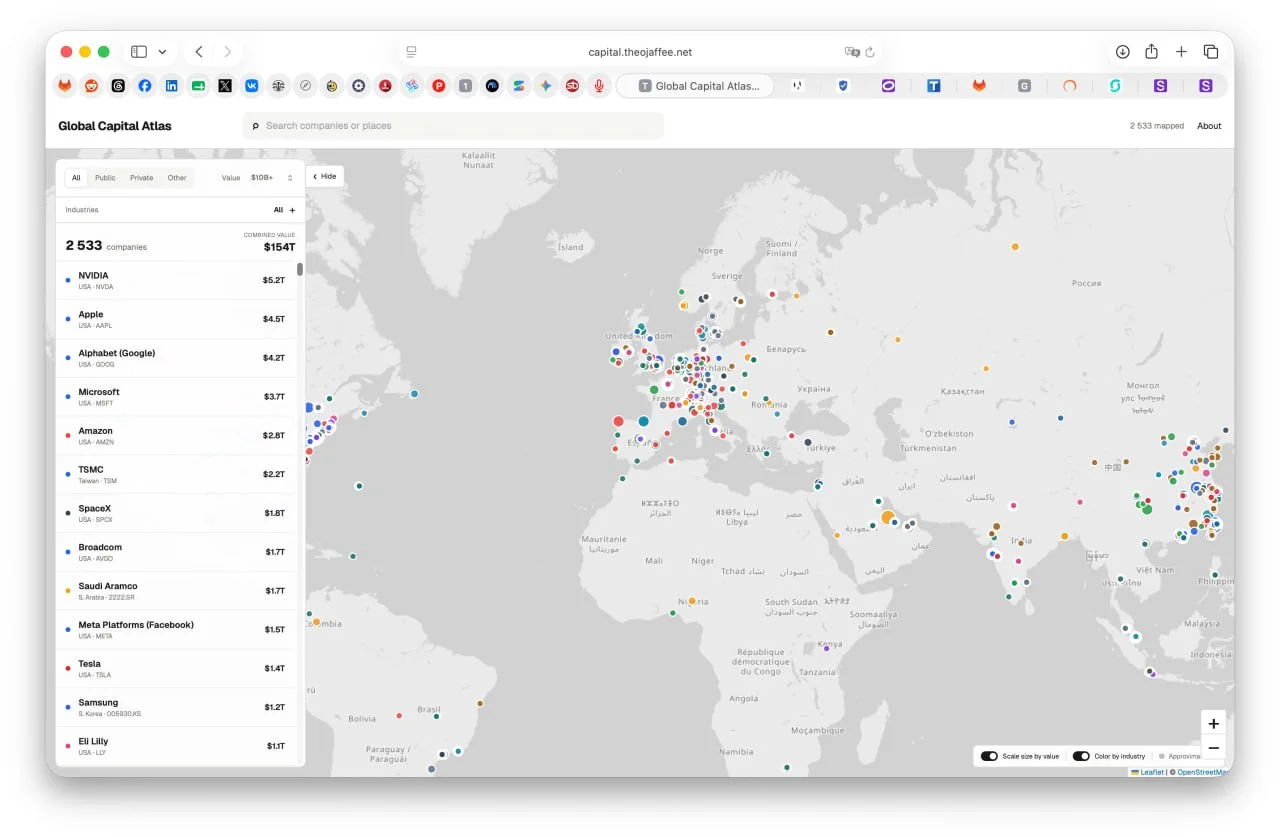The width and height of the screenshot is (1280, 837).
Task: Select Meta Platforms (Facebook) row
Action: [x=178, y=630]
